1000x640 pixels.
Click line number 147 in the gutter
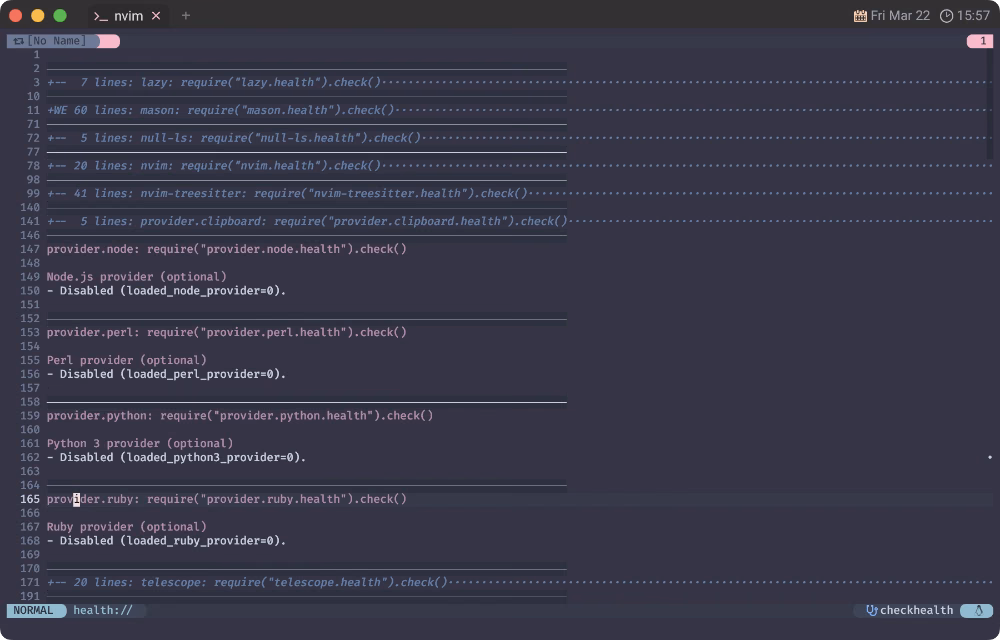[x=30, y=249]
